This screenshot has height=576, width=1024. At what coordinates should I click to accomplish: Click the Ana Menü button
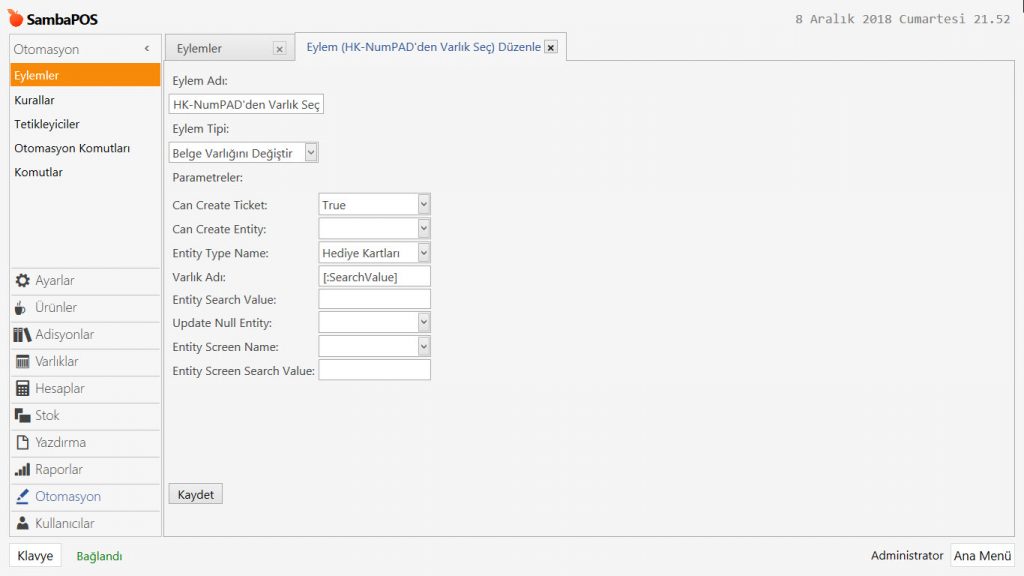click(x=982, y=556)
